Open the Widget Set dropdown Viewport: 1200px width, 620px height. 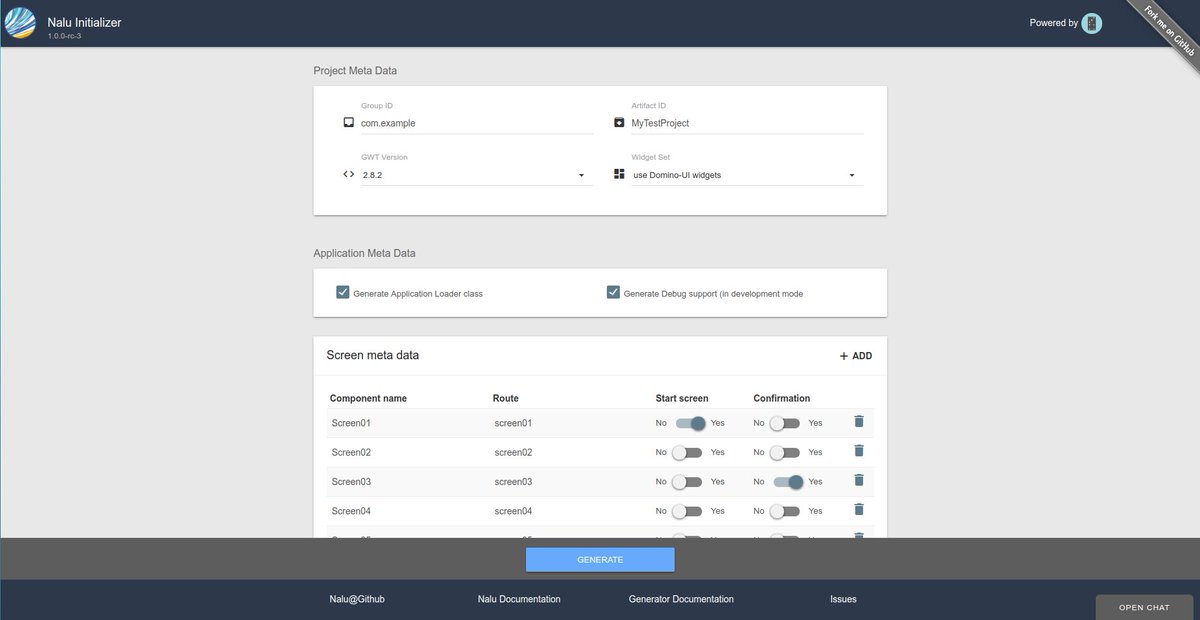click(747, 175)
